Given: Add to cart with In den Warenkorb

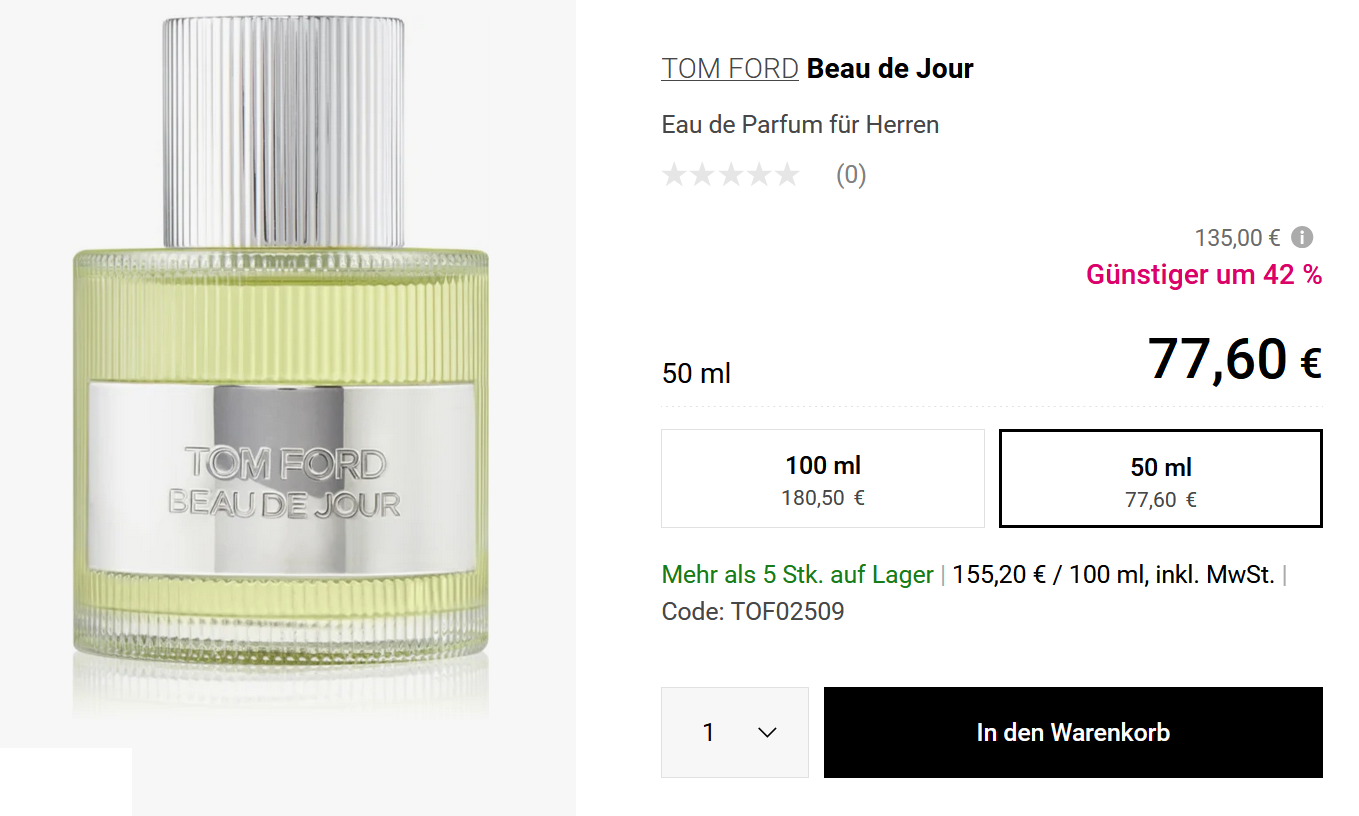Looking at the screenshot, I should point(1073,732).
